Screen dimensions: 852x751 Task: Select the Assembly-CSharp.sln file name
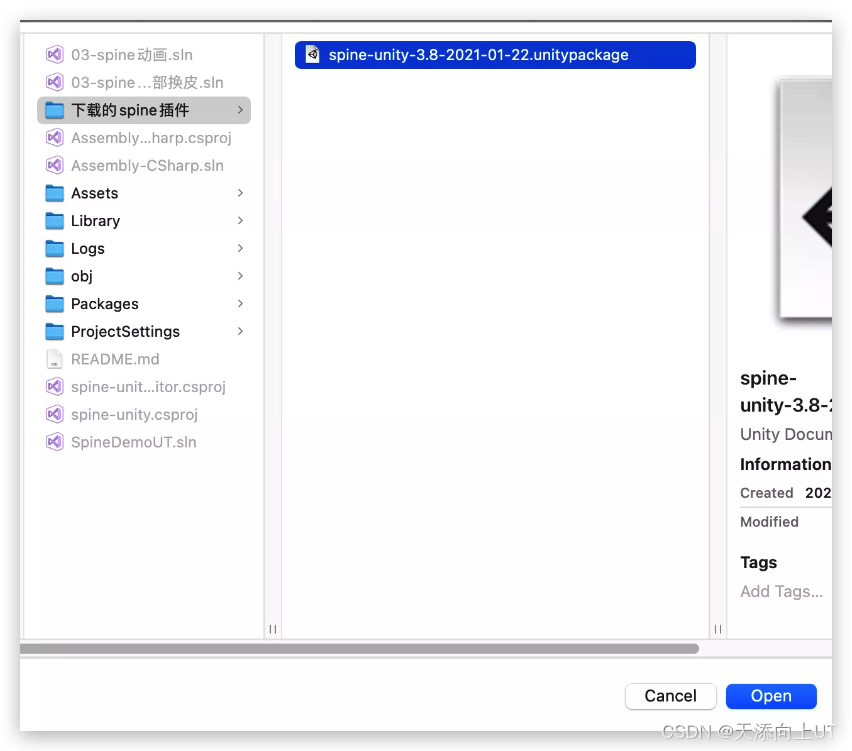point(147,166)
